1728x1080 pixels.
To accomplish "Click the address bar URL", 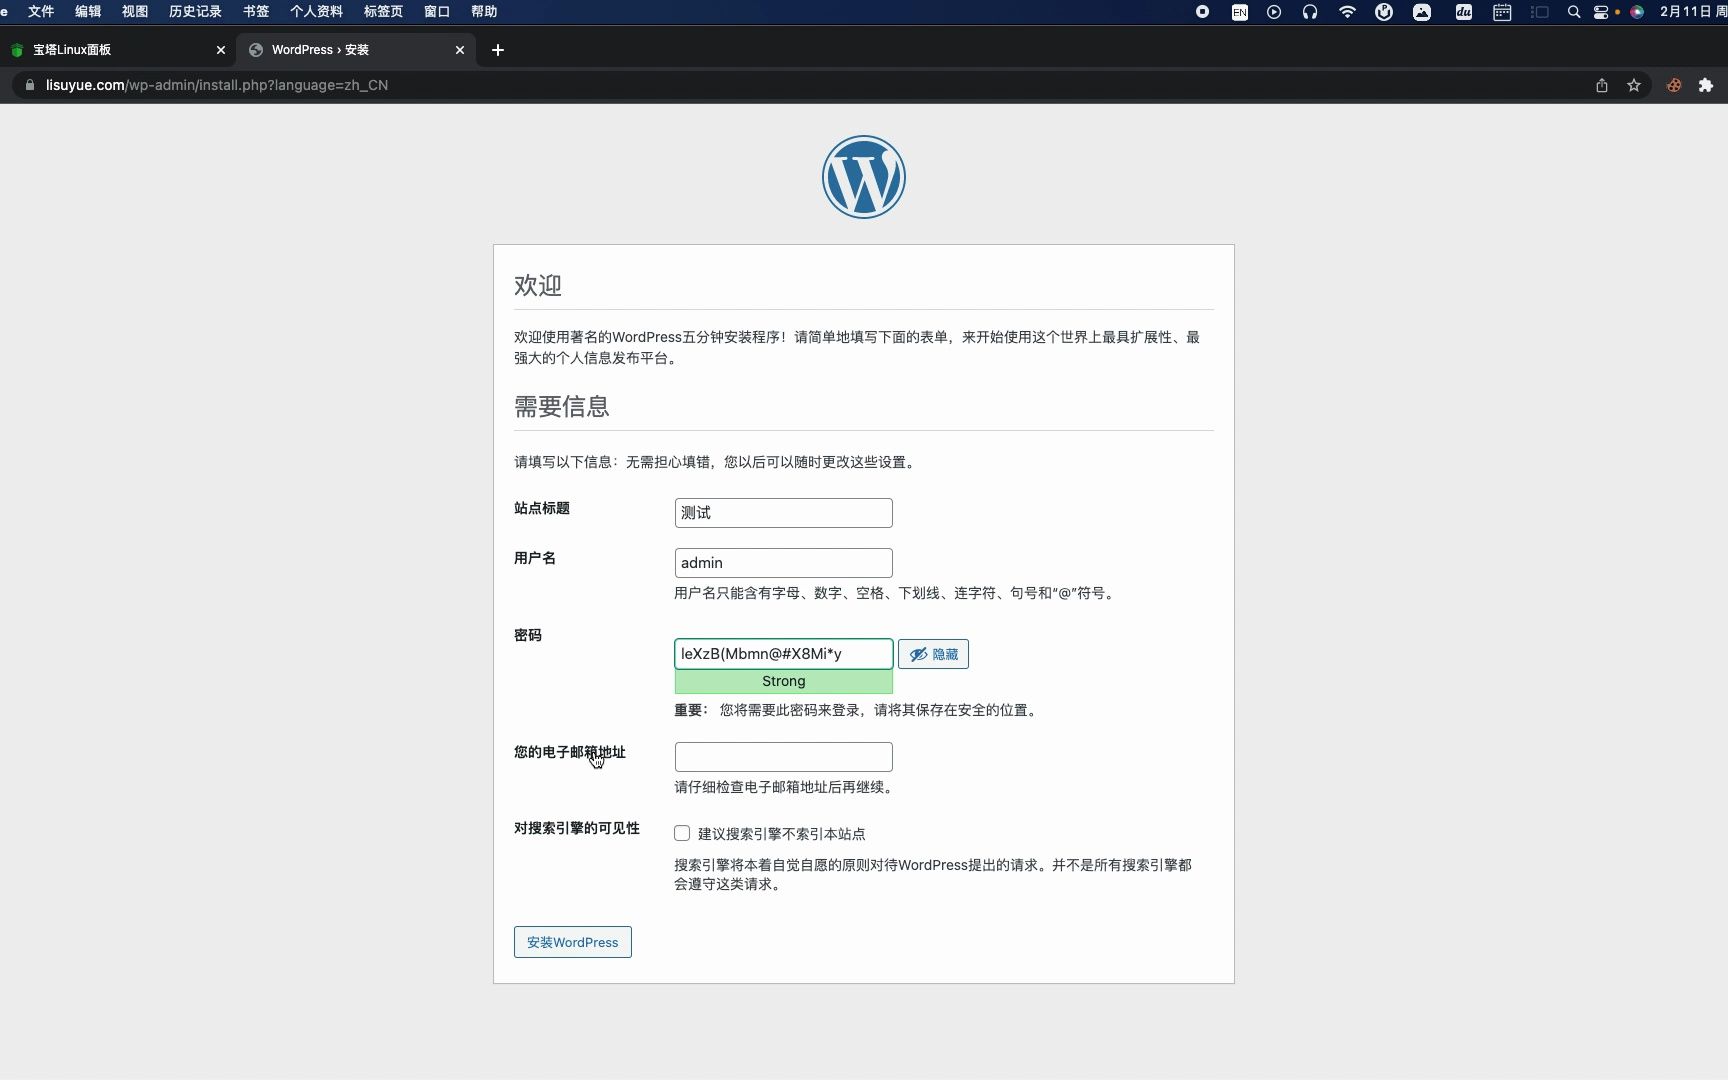I will click(217, 85).
